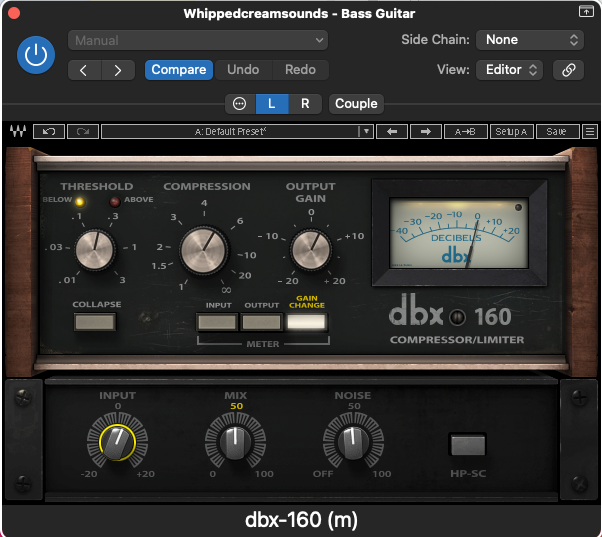The width and height of the screenshot is (602, 537).
Task: Toggle the HP-SC switch
Action: (x=468, y=445)
